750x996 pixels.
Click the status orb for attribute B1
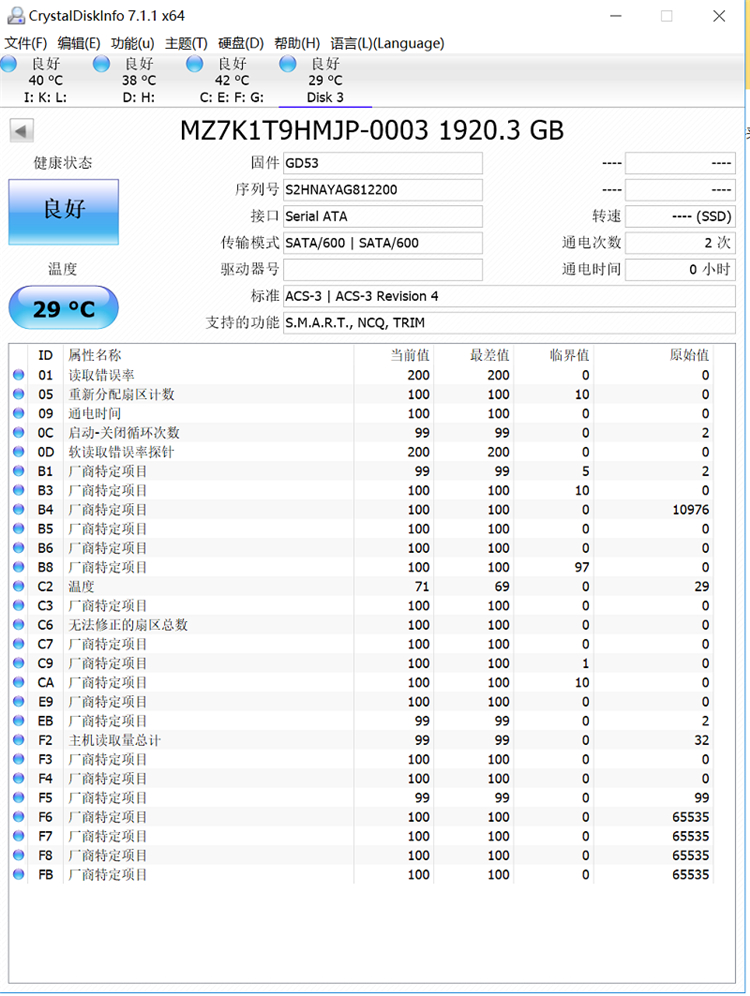click(x=18, y=471)
